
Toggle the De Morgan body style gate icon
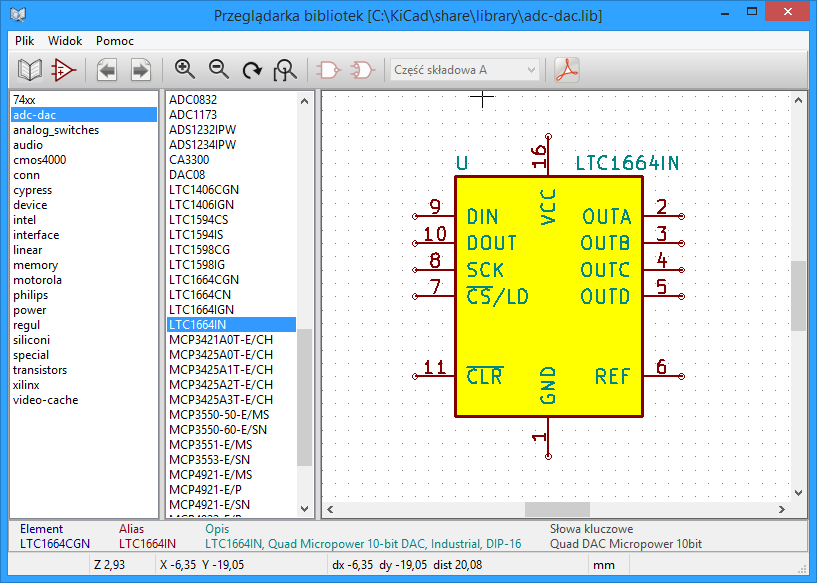[362, 70]
